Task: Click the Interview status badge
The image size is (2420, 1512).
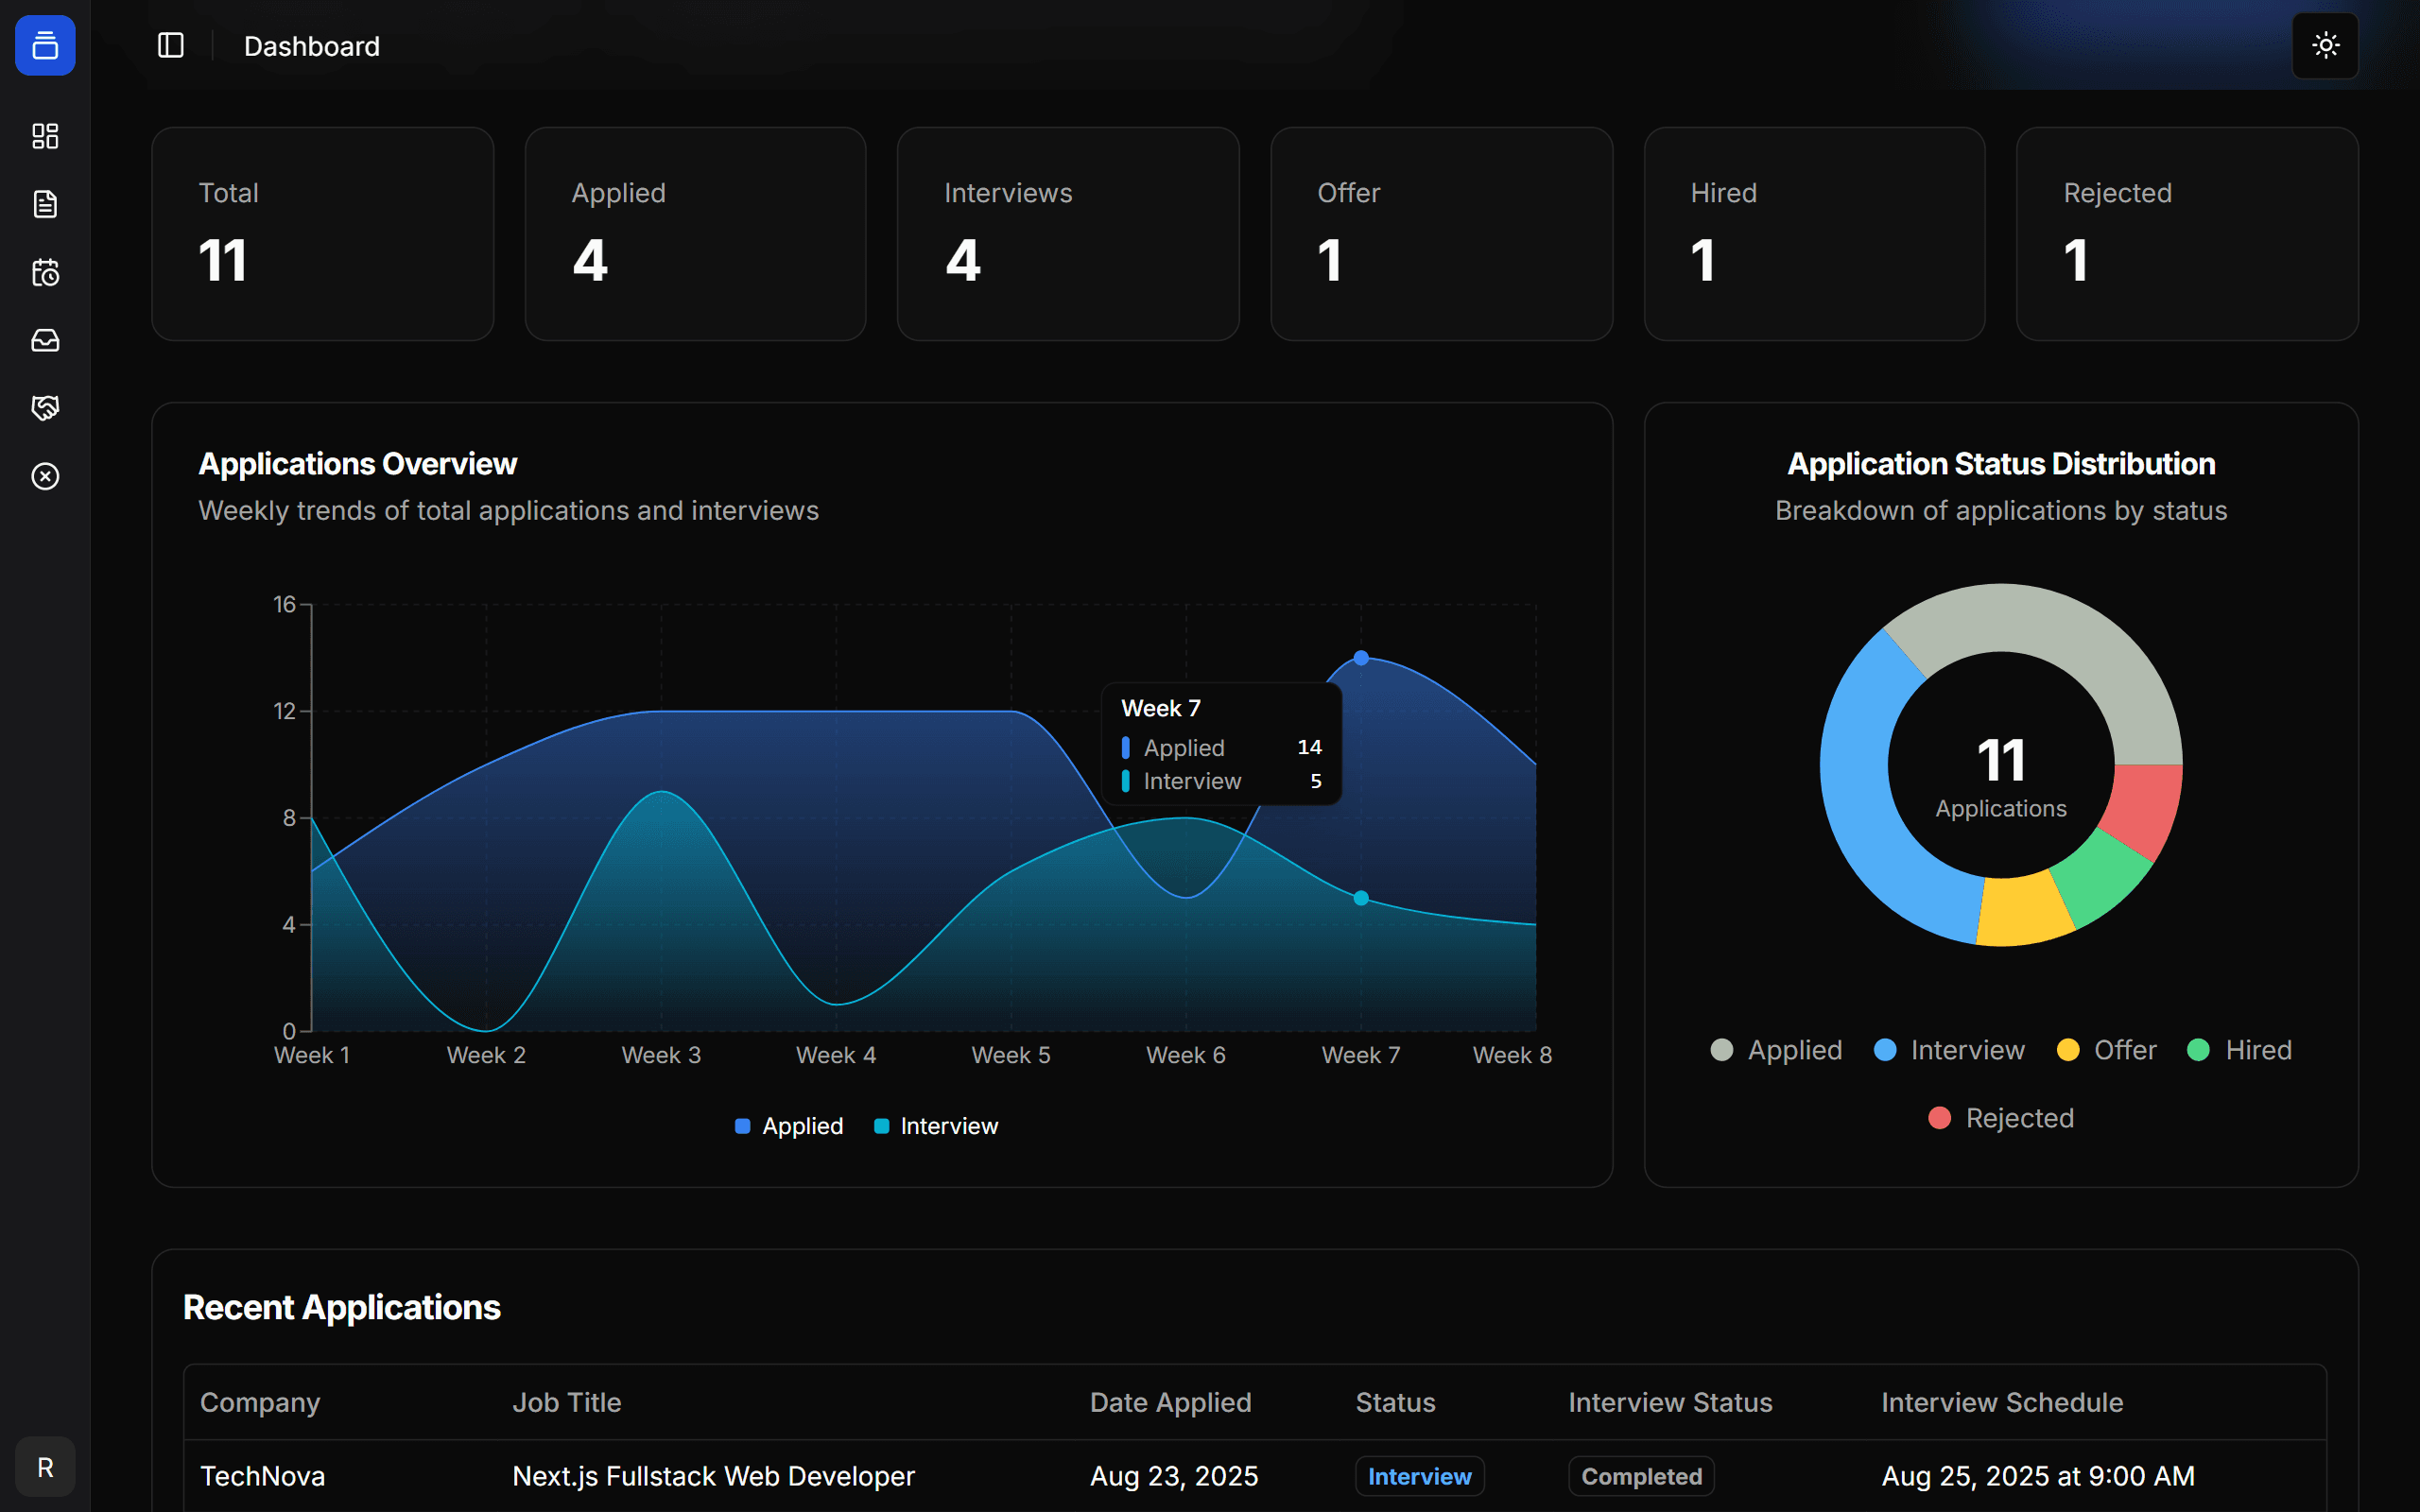Action: tap(1419, 1476)
